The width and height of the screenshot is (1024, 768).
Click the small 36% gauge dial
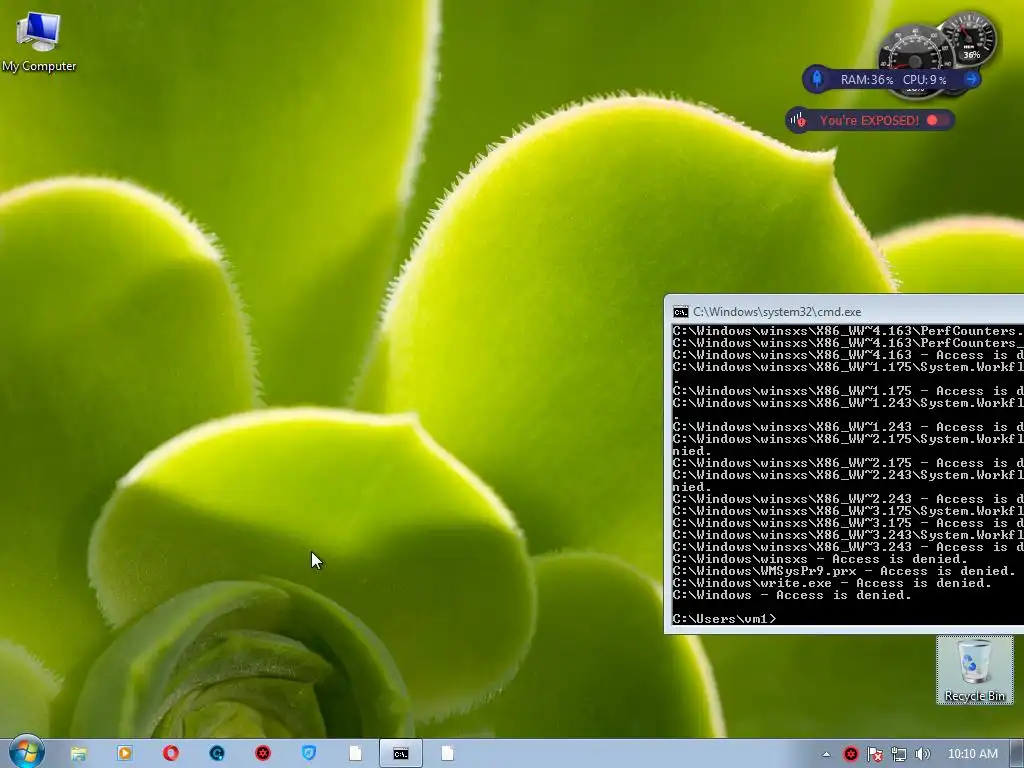[x=970, y=39]
